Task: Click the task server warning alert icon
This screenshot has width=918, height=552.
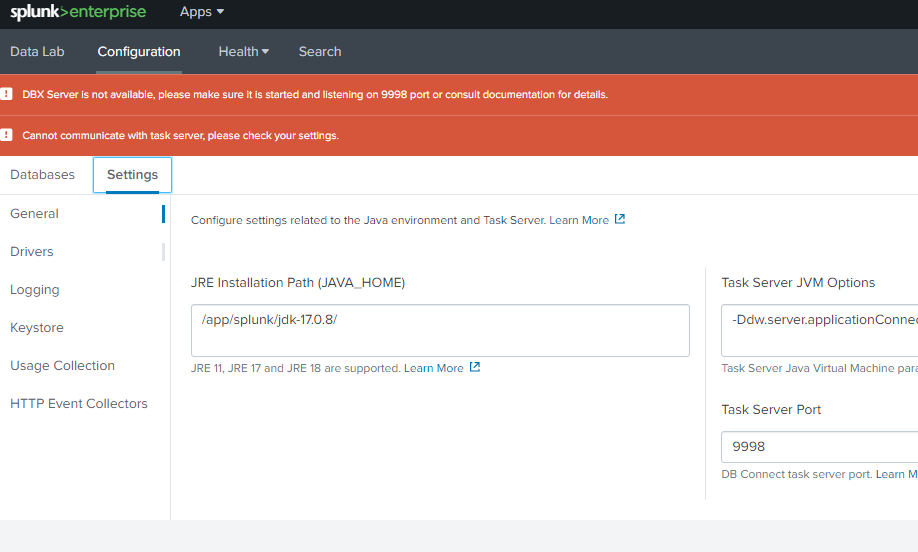Action: 7,135
